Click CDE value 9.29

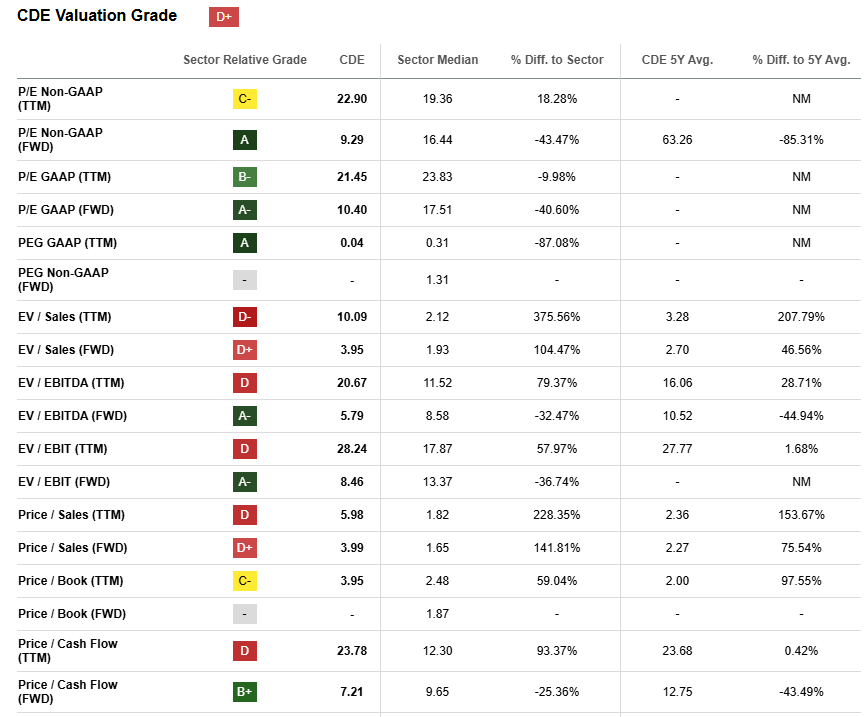352,140
